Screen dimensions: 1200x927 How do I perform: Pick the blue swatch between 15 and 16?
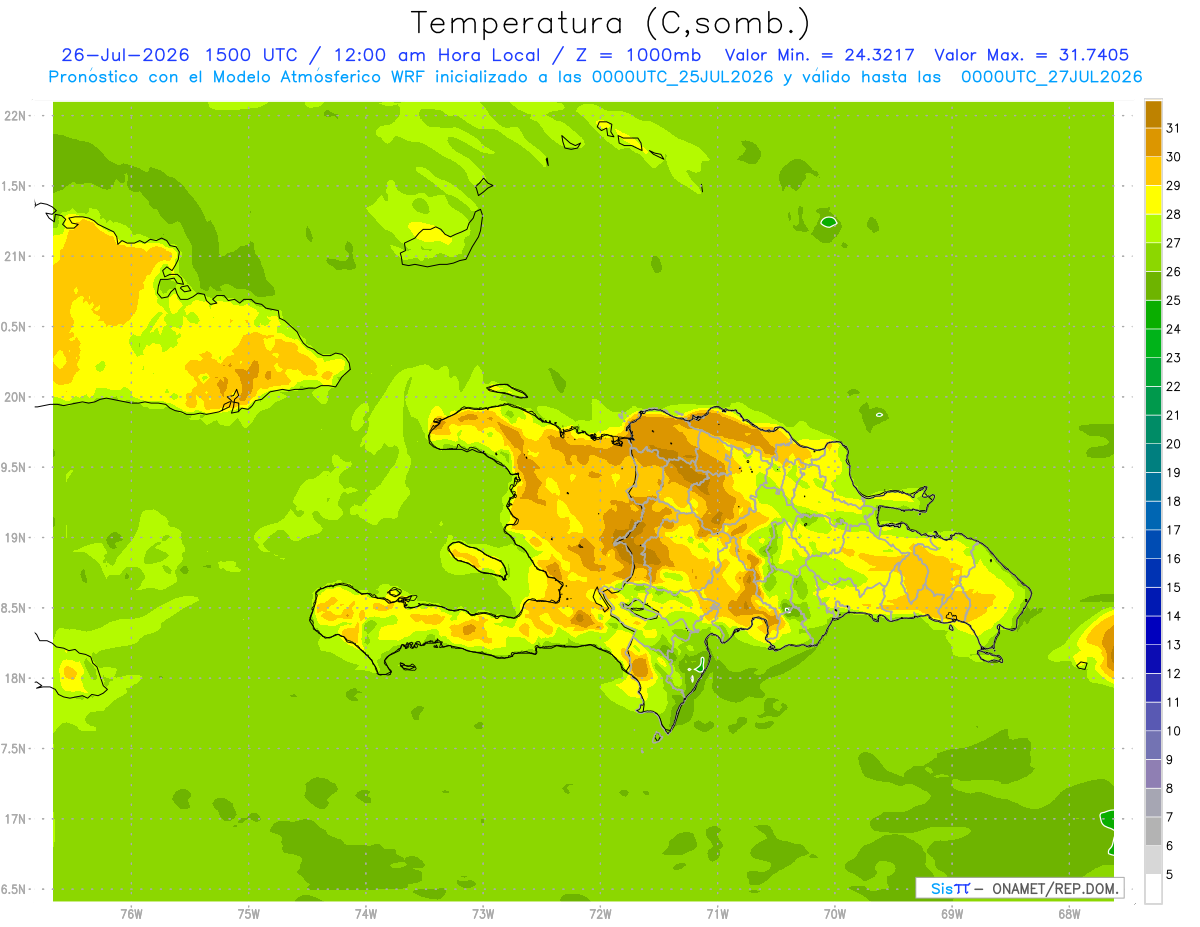point(1153,573)
